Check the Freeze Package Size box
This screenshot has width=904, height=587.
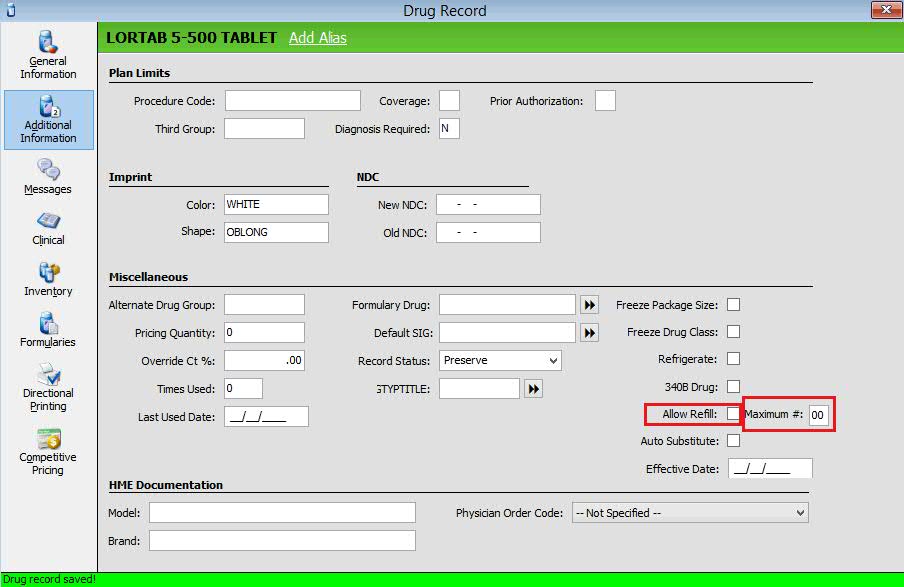coord(733,304)
